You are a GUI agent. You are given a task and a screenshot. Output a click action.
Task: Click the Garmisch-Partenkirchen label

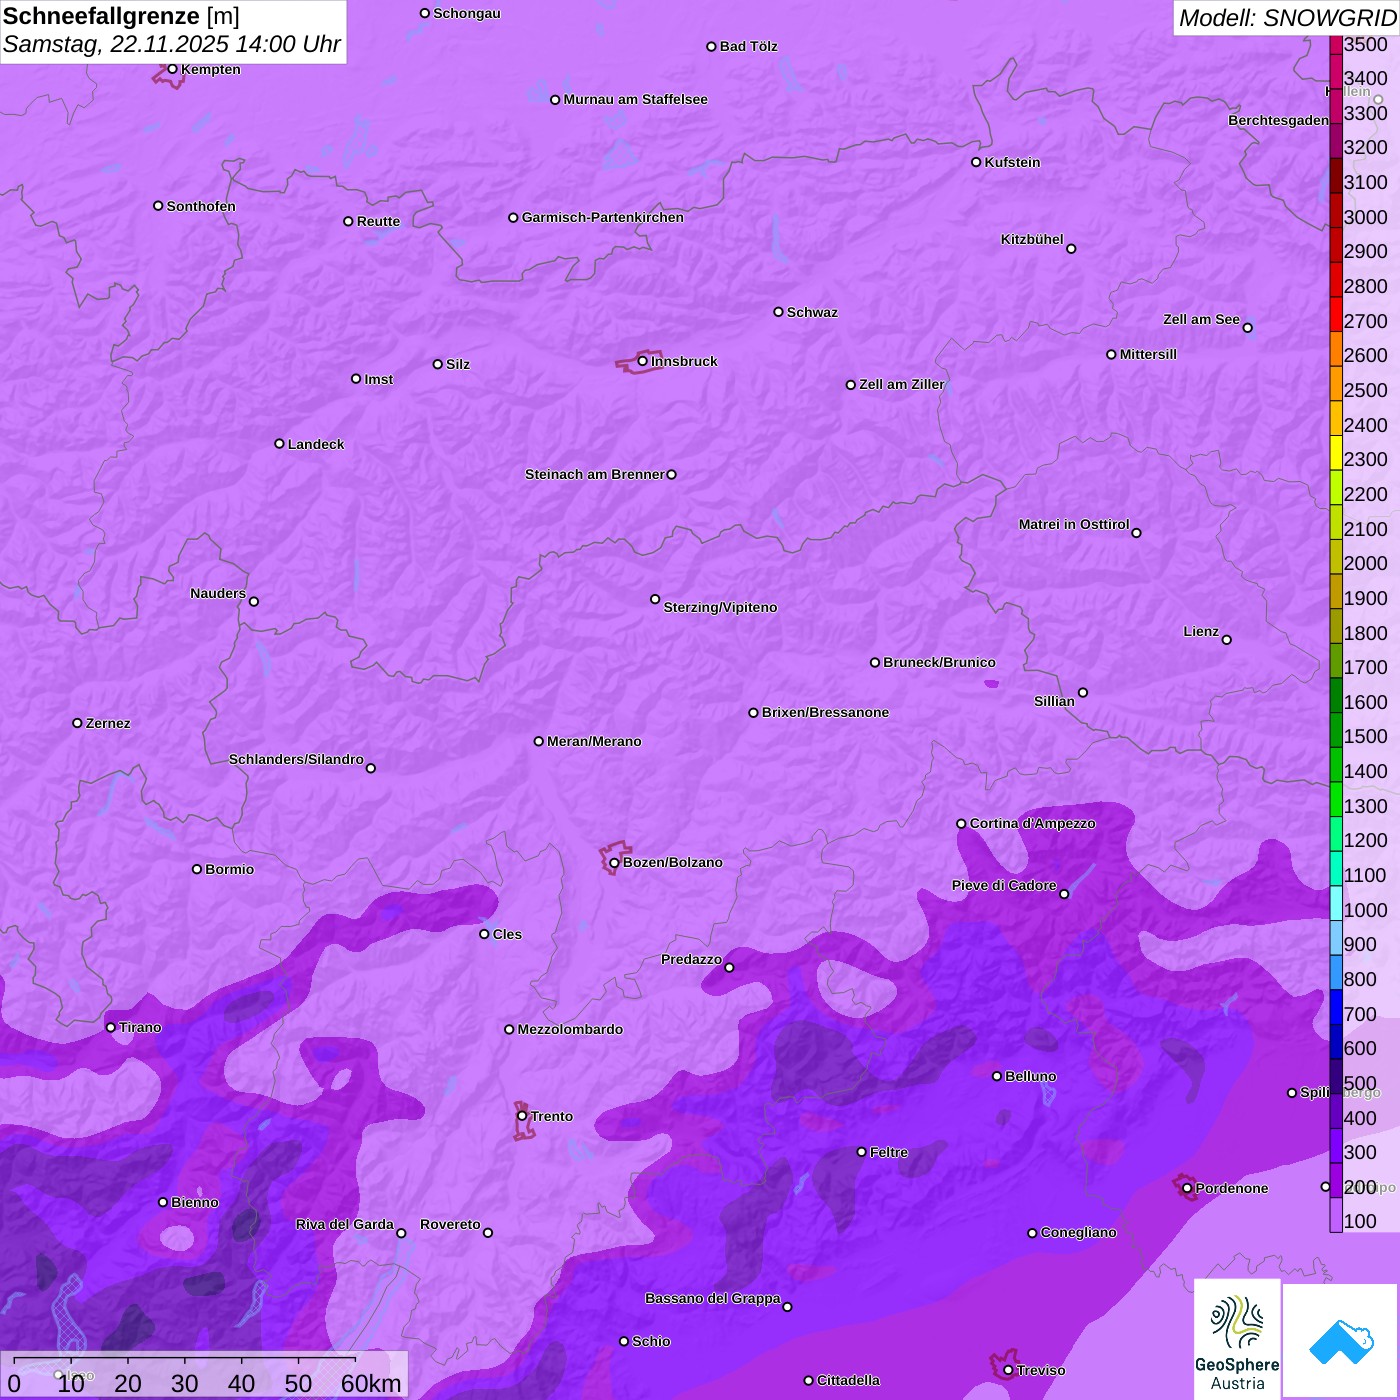click(603, 217)
